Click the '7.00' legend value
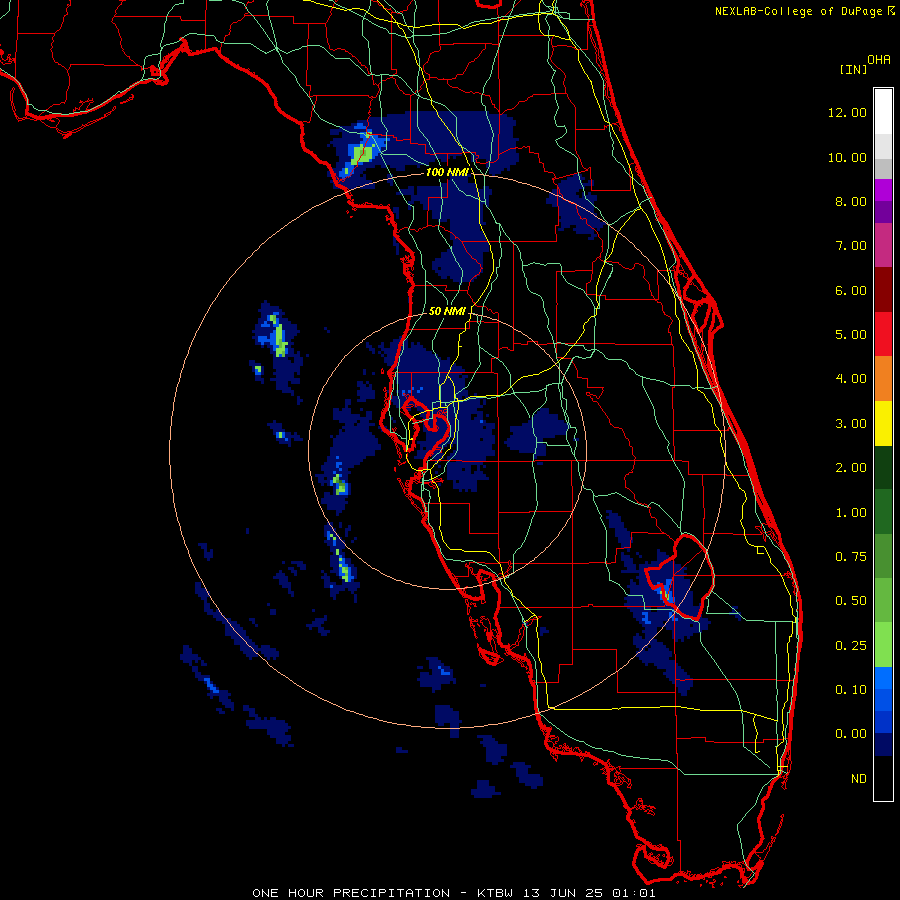 click(x=851, y=246)
